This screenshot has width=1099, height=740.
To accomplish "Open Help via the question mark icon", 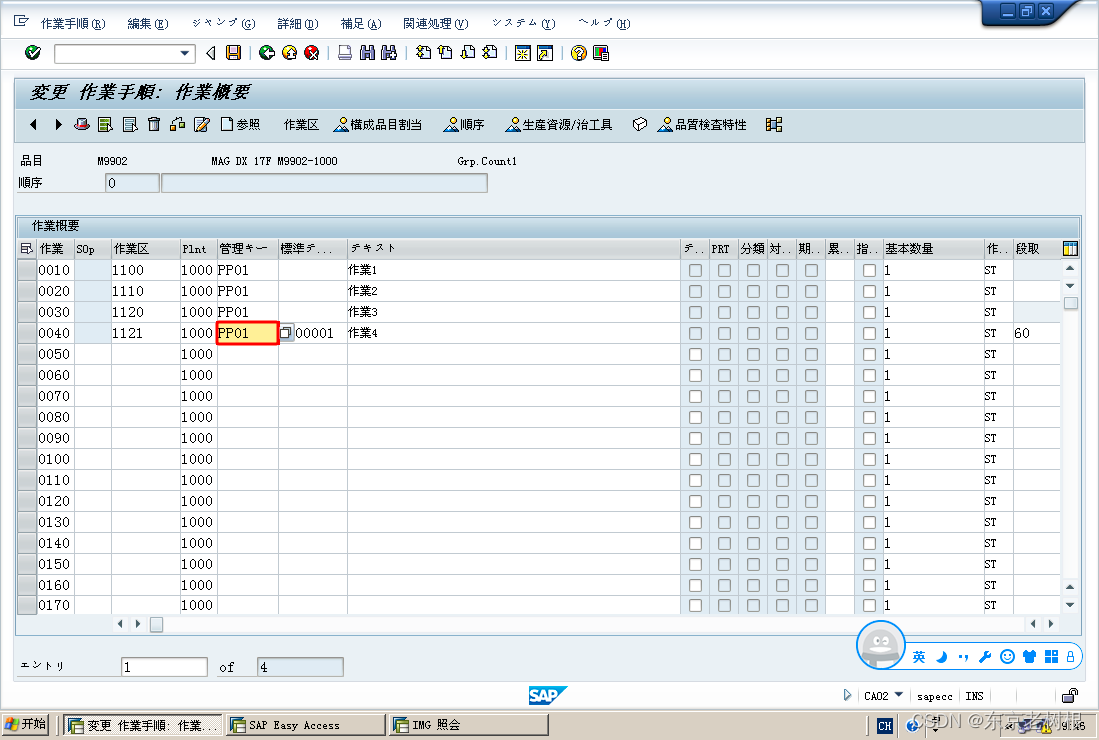I will 580,53.
